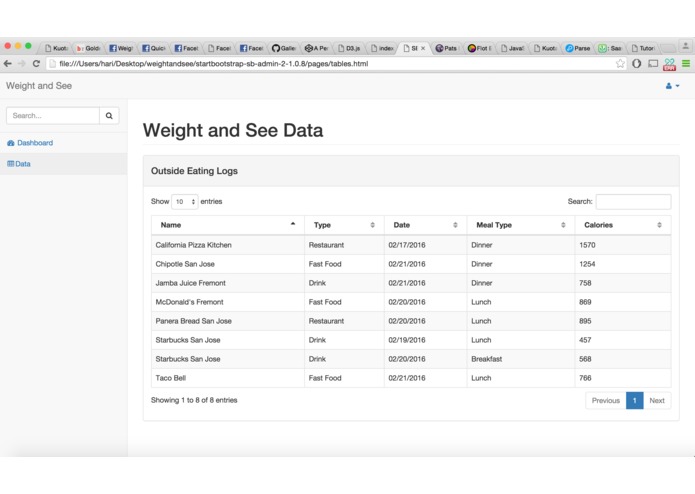Click the magnifier search button in sidebar

point(109,116)
